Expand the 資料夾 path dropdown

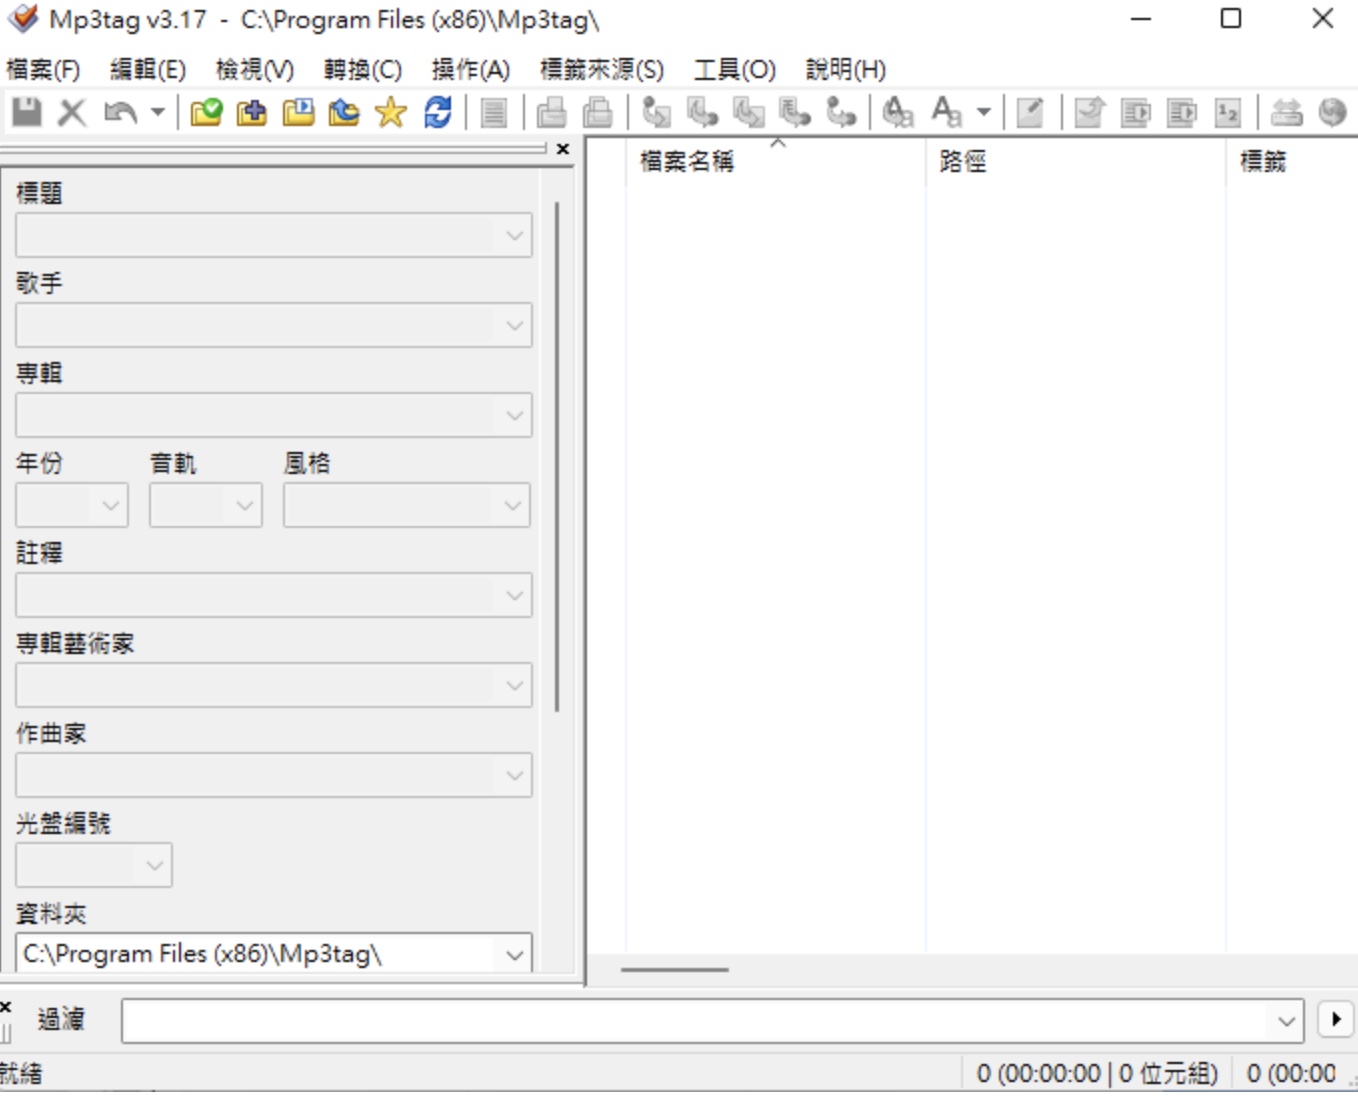(514, 955)
